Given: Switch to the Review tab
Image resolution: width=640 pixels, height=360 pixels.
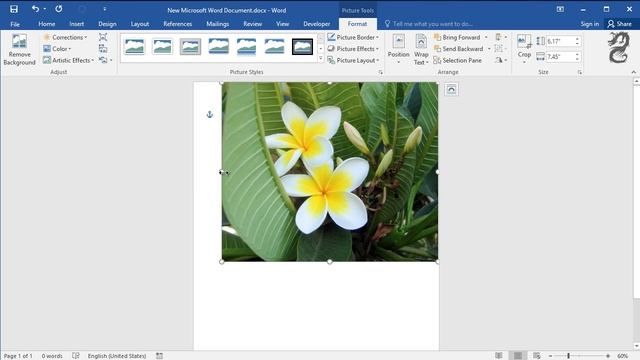Looking at the screenshot, I should pos(253,24).
